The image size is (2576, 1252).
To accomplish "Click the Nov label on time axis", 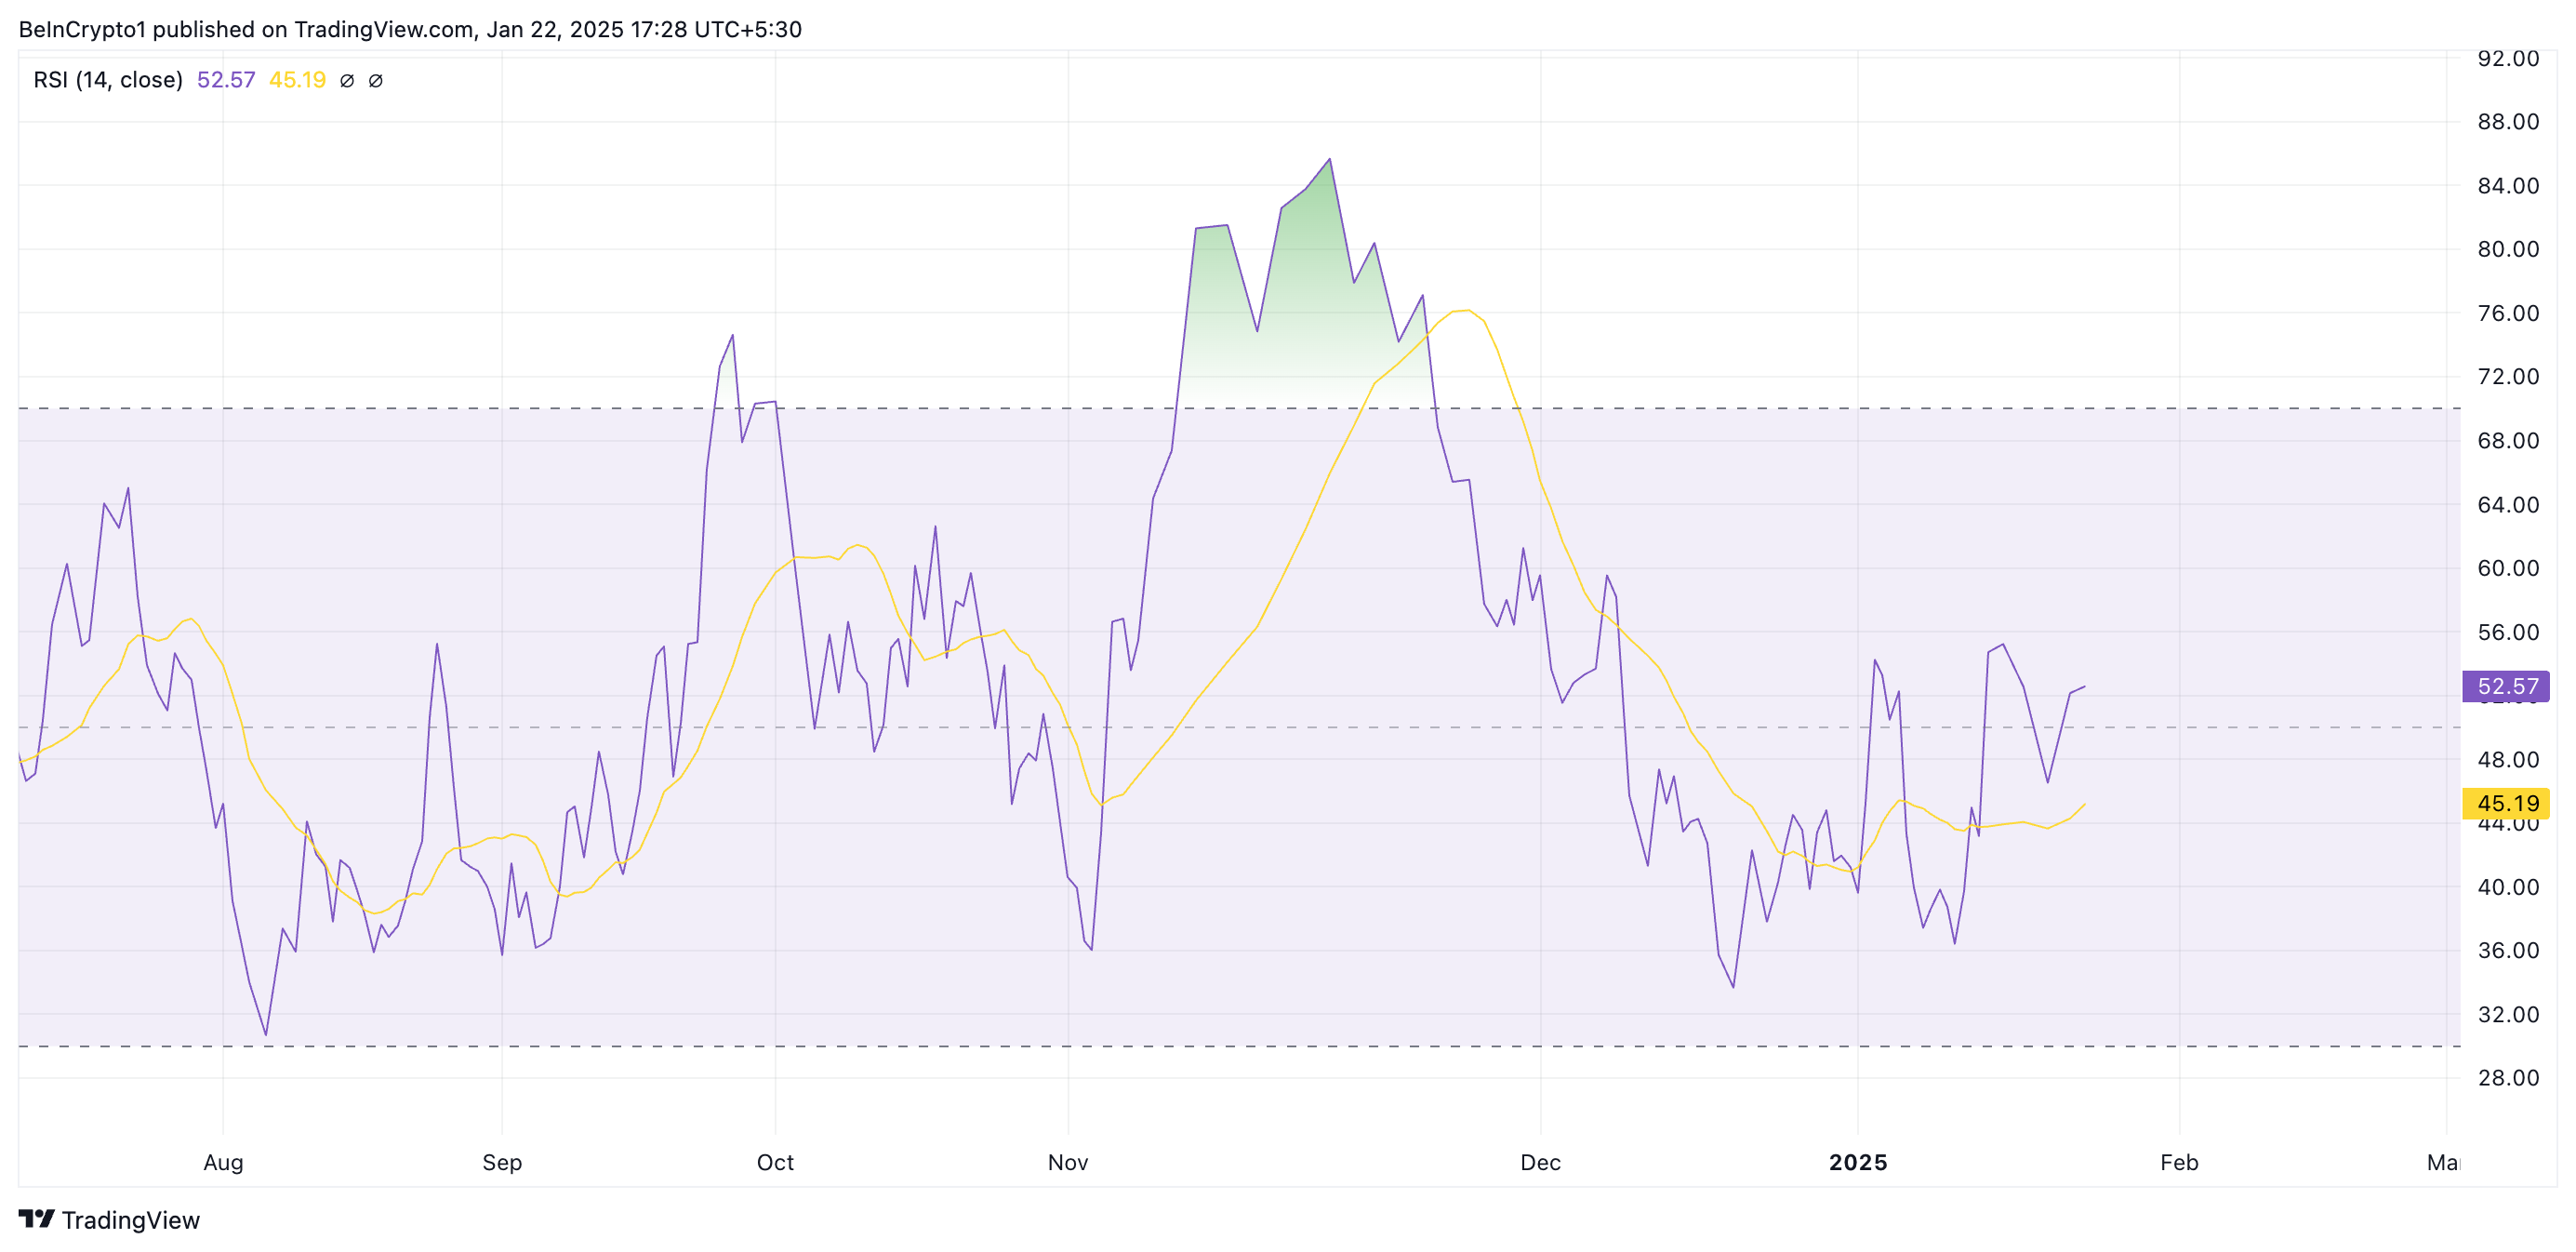I will pos(1068,1162).
